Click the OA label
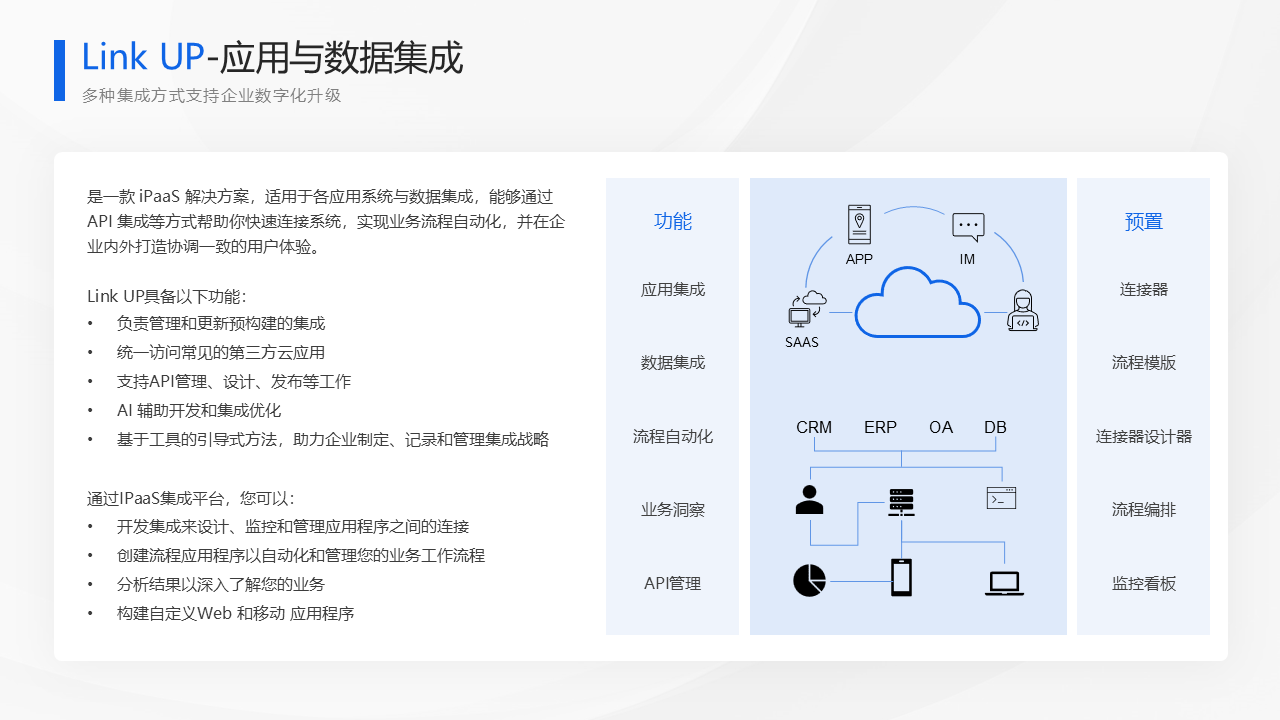 (941, 427)
